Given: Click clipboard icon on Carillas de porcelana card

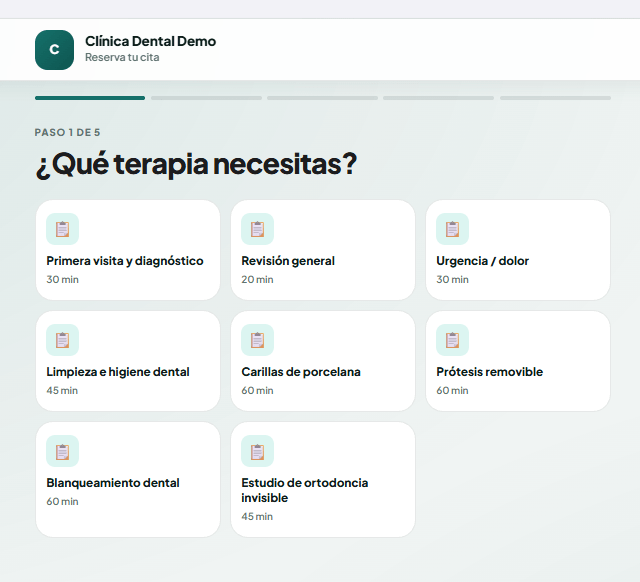Looking at the screenshot, I should (x=258, y=340).
